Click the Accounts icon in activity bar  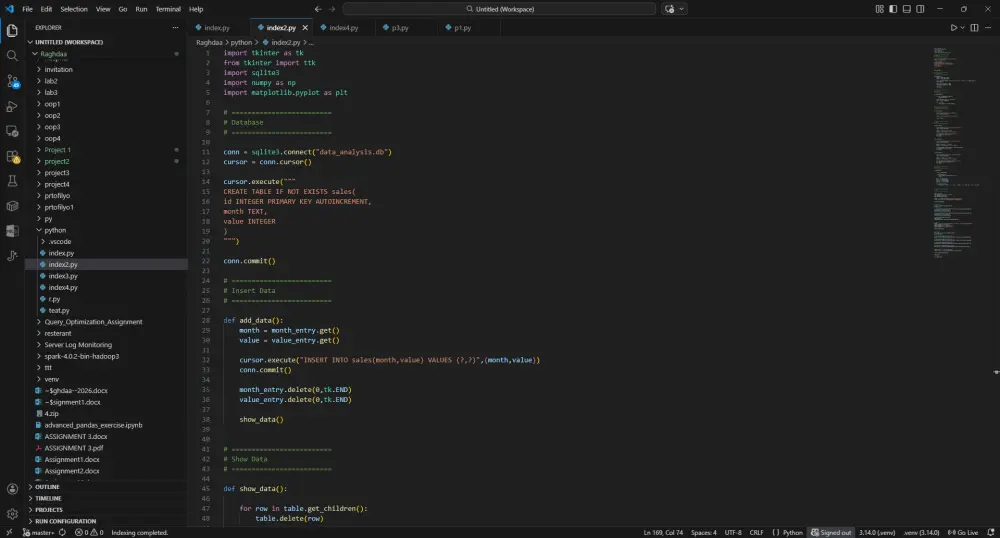12,489
